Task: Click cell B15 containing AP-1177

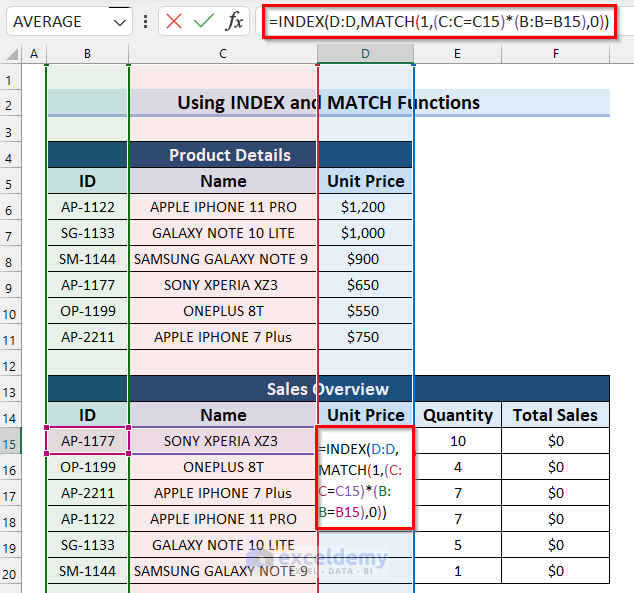Action: click(87, 441)
